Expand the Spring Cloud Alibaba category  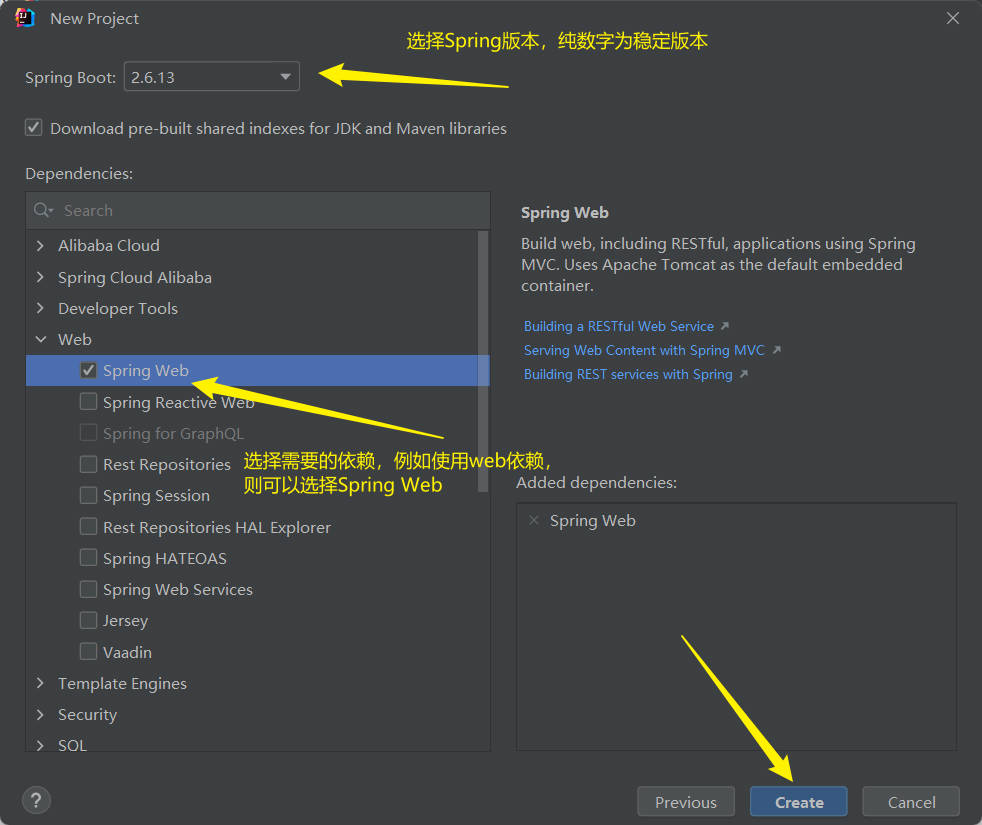tap(41, 277)
